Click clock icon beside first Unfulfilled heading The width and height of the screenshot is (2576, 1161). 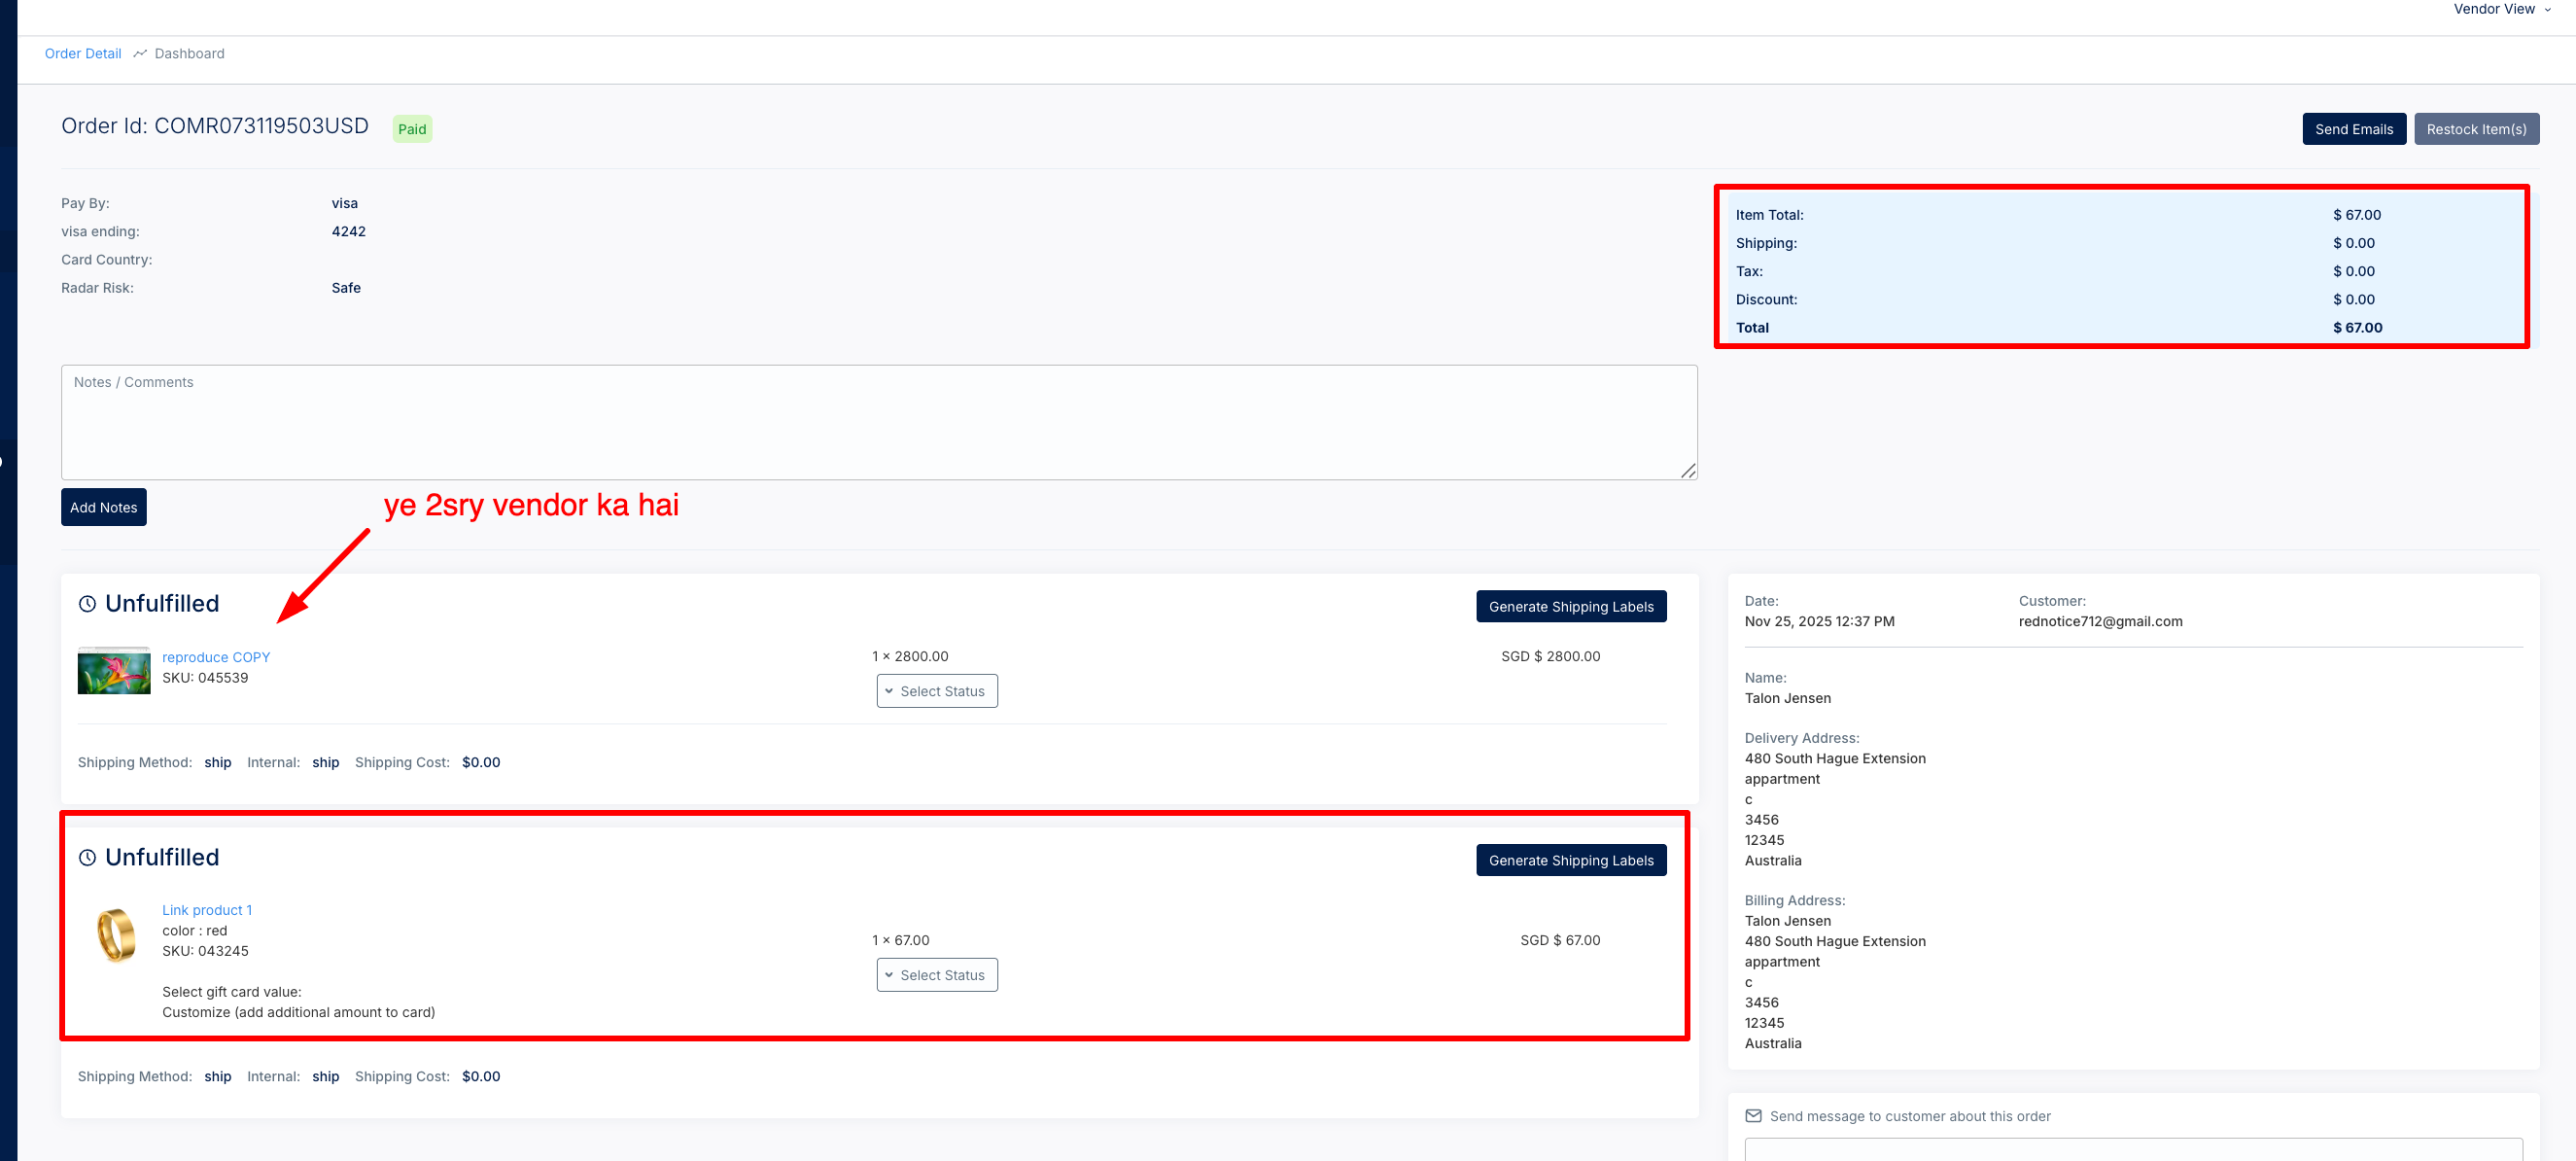88,604
